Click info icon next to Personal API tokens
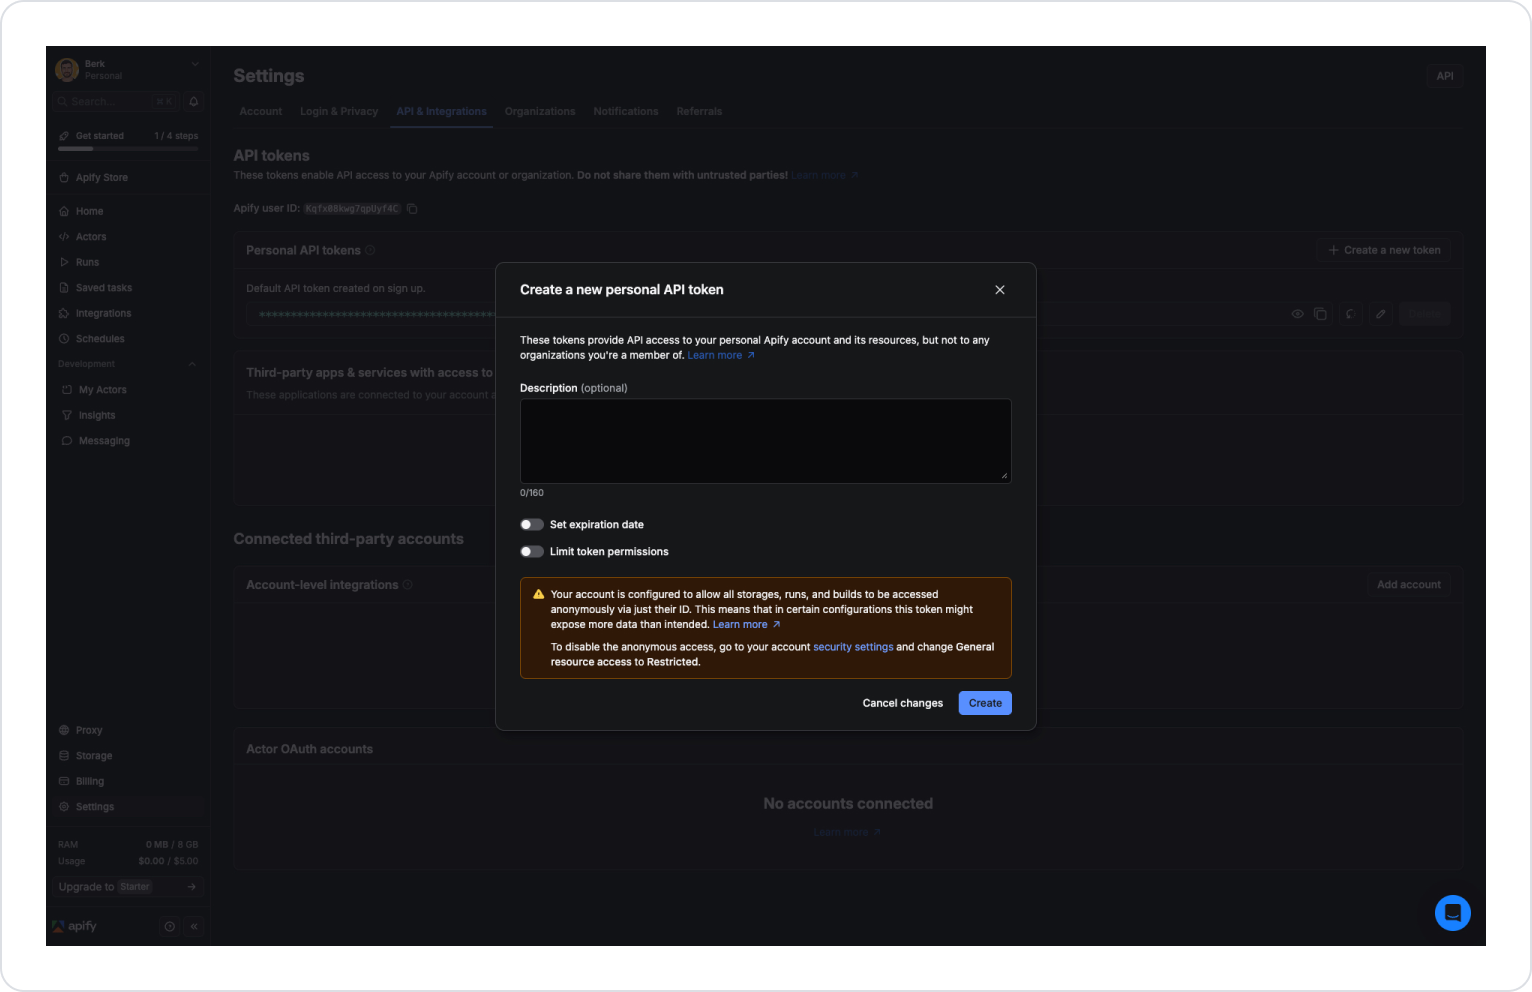This screenshot has width=1532, height=992. pos(370,250)
